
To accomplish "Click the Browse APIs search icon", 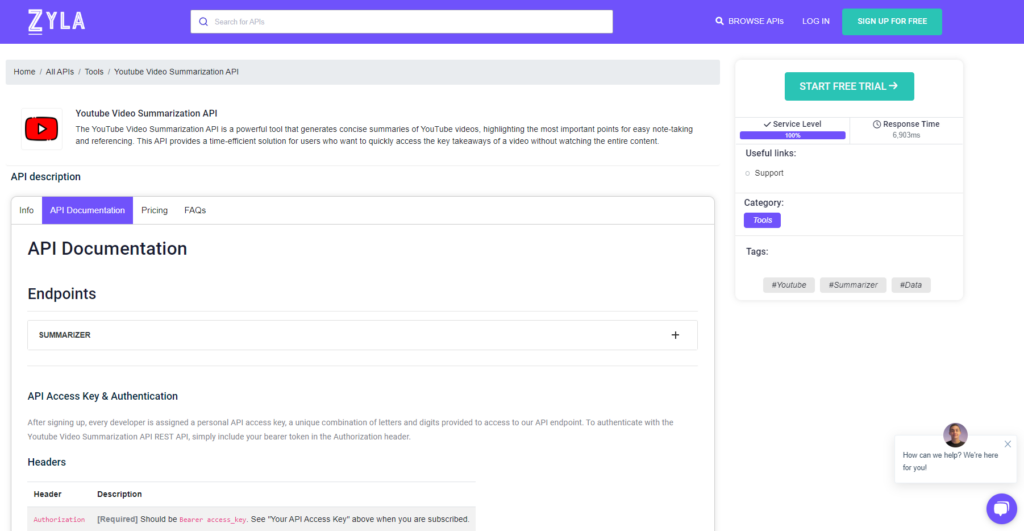I will (x=719, y=21).
